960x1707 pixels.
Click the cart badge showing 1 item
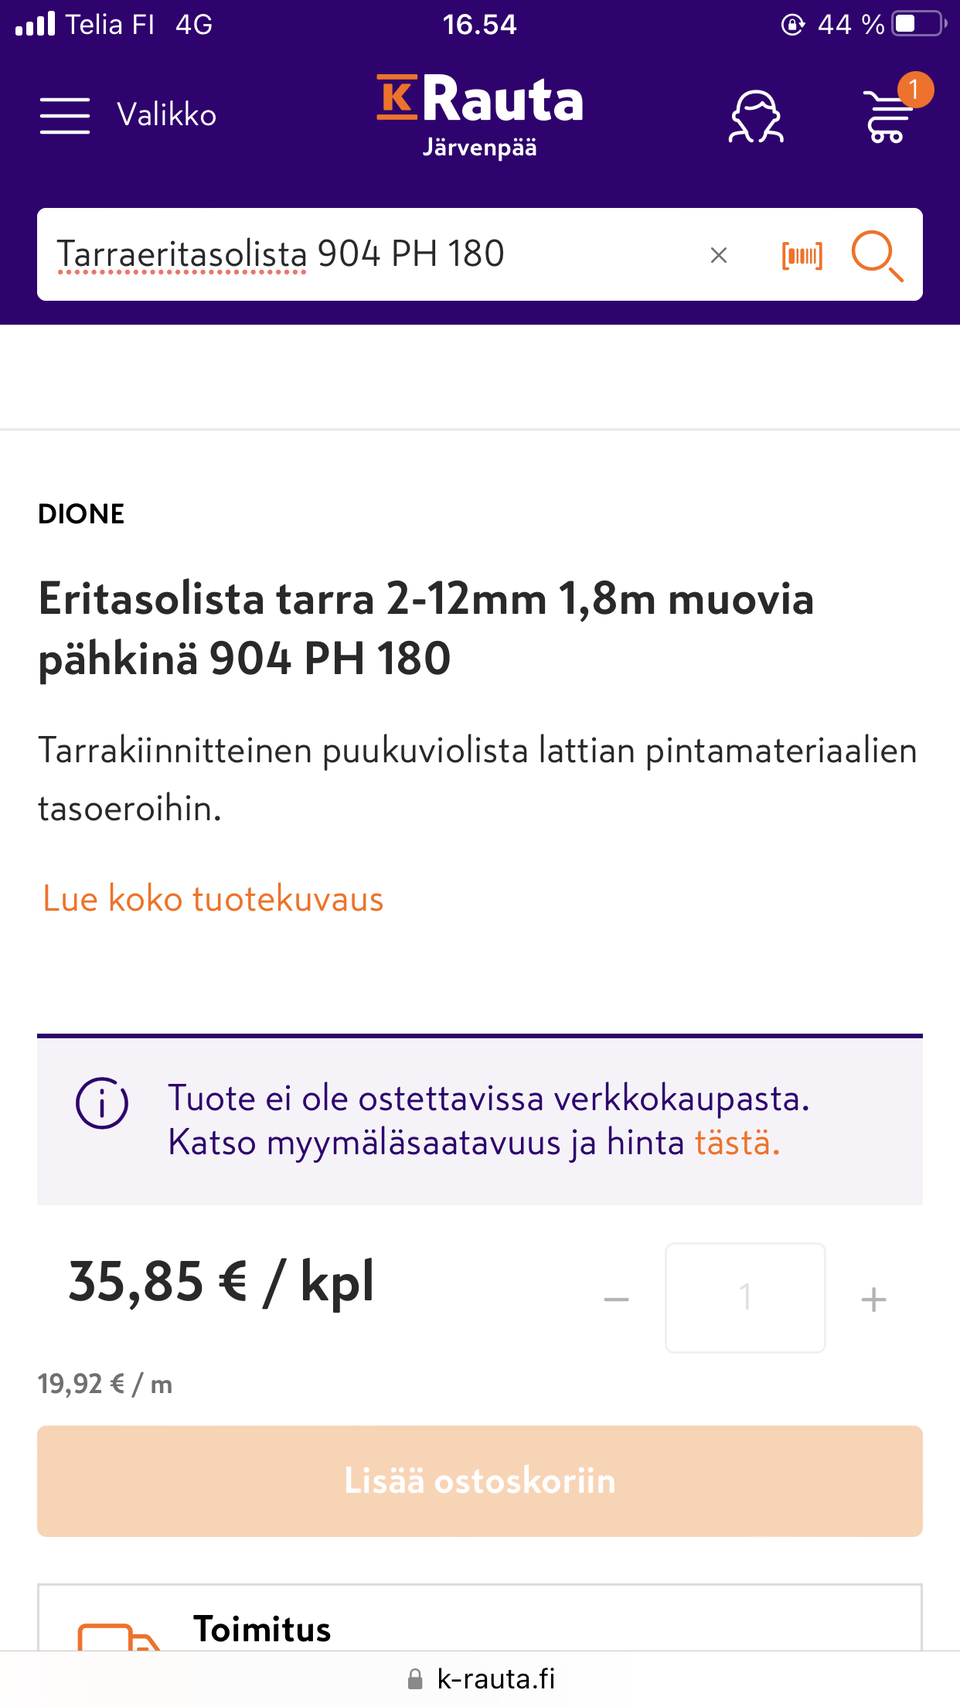coord(915,89)
